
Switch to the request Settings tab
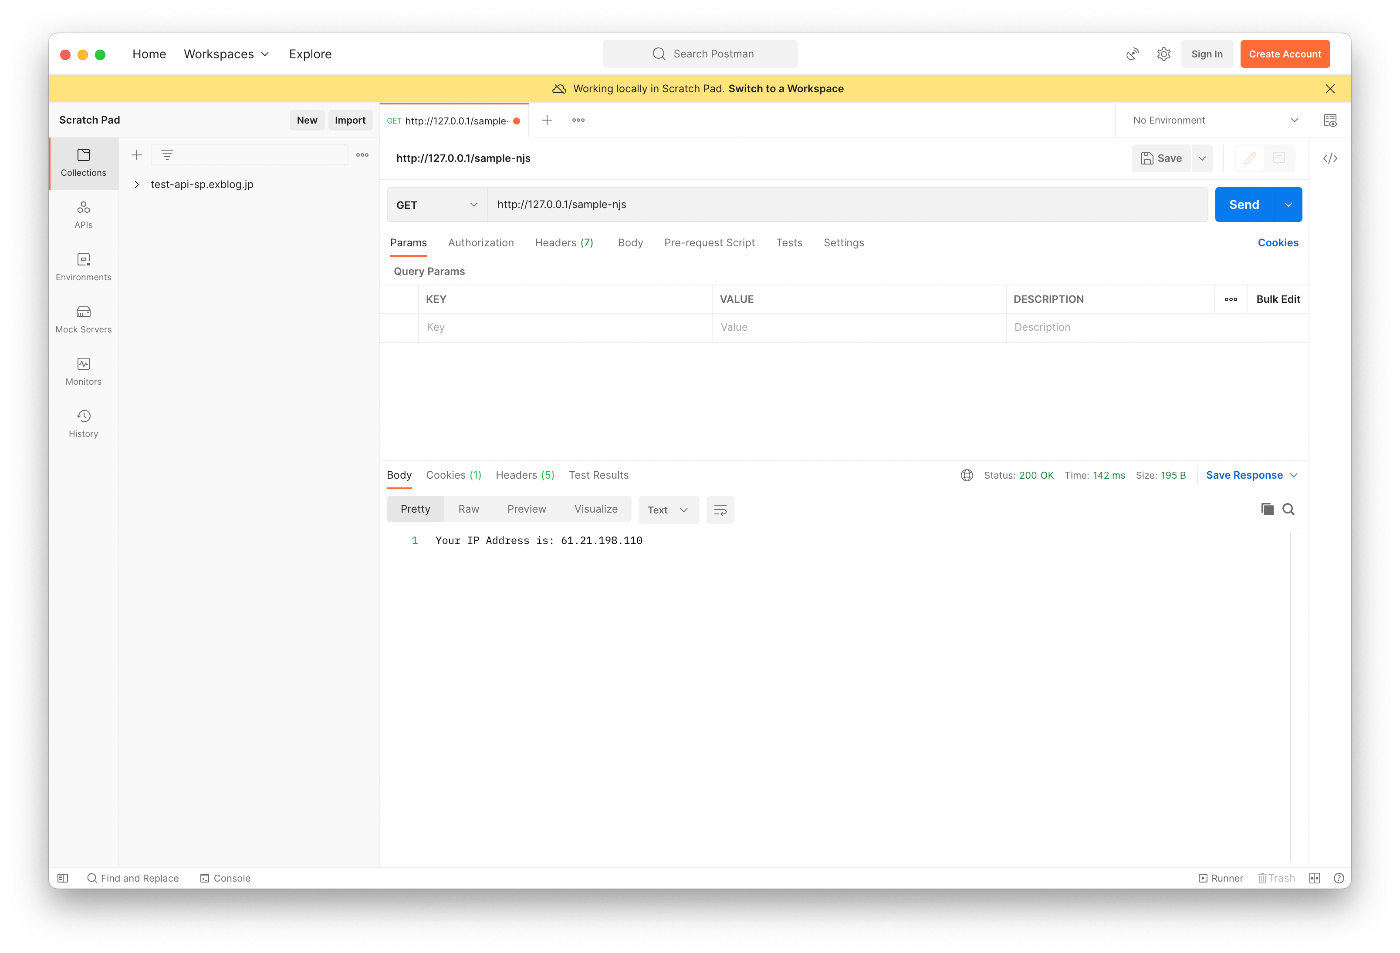(x=844, y=243)
